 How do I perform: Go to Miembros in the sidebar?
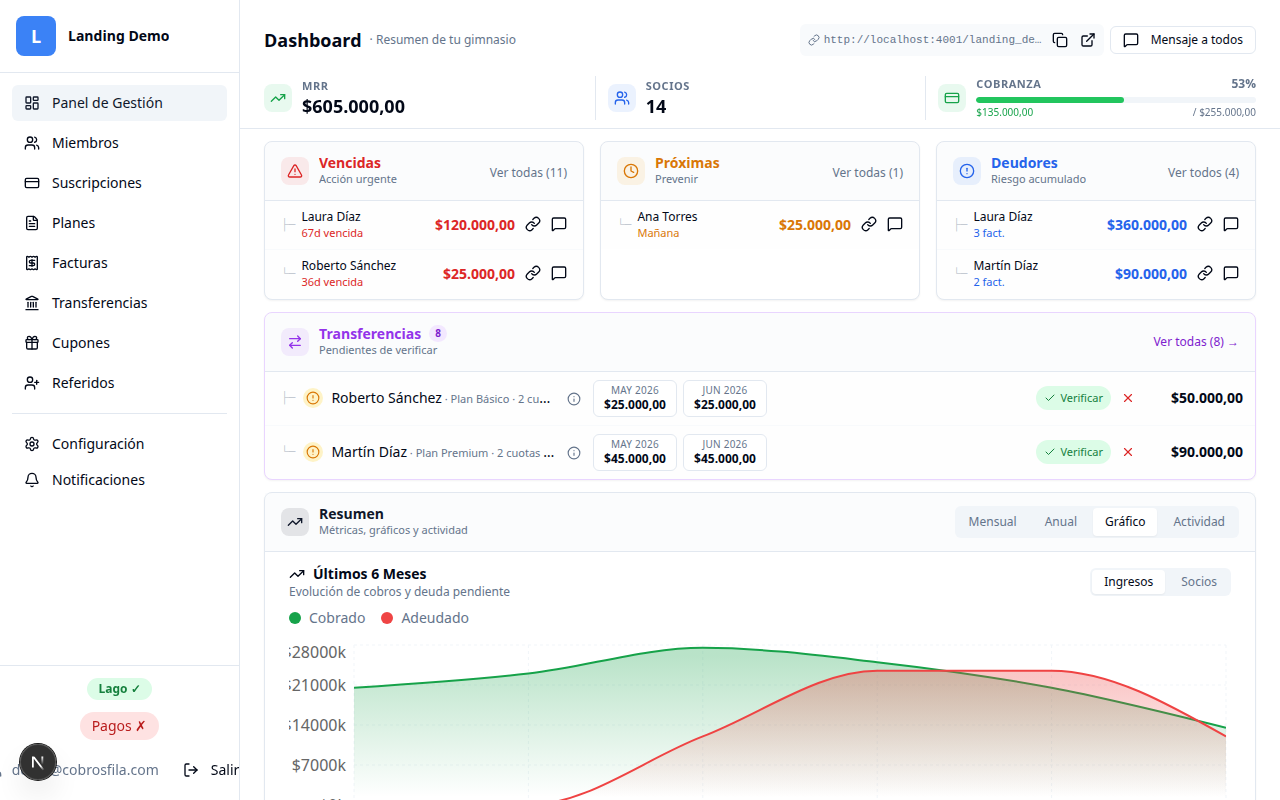[119, 143]
